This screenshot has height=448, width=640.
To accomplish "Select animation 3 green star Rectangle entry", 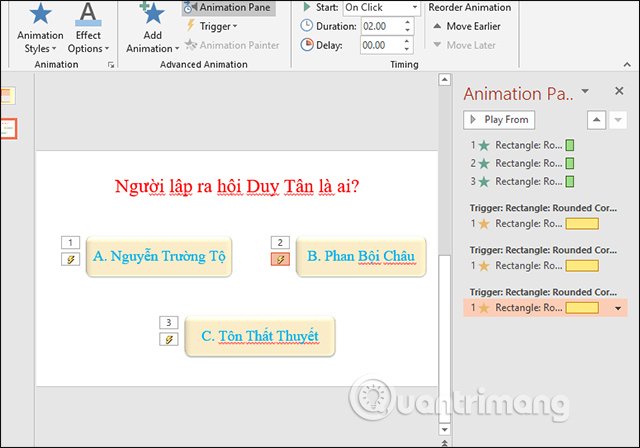I will point(522,181).
